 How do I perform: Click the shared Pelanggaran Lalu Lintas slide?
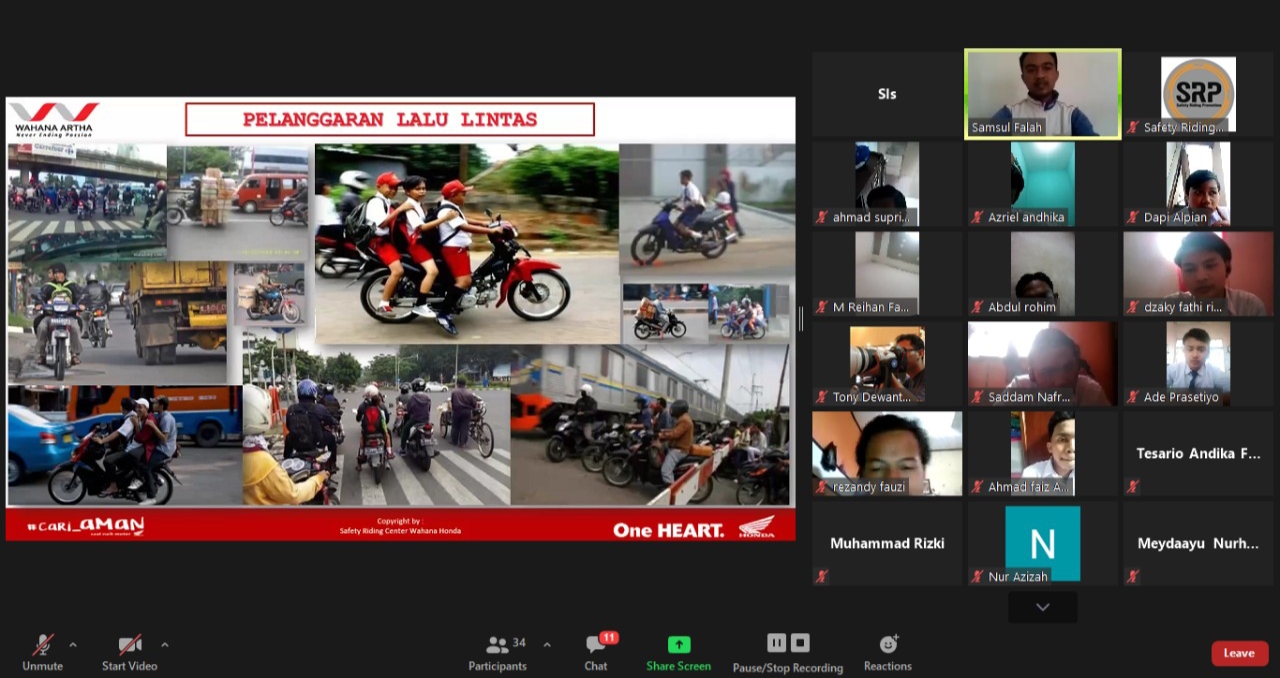(400, 319)
